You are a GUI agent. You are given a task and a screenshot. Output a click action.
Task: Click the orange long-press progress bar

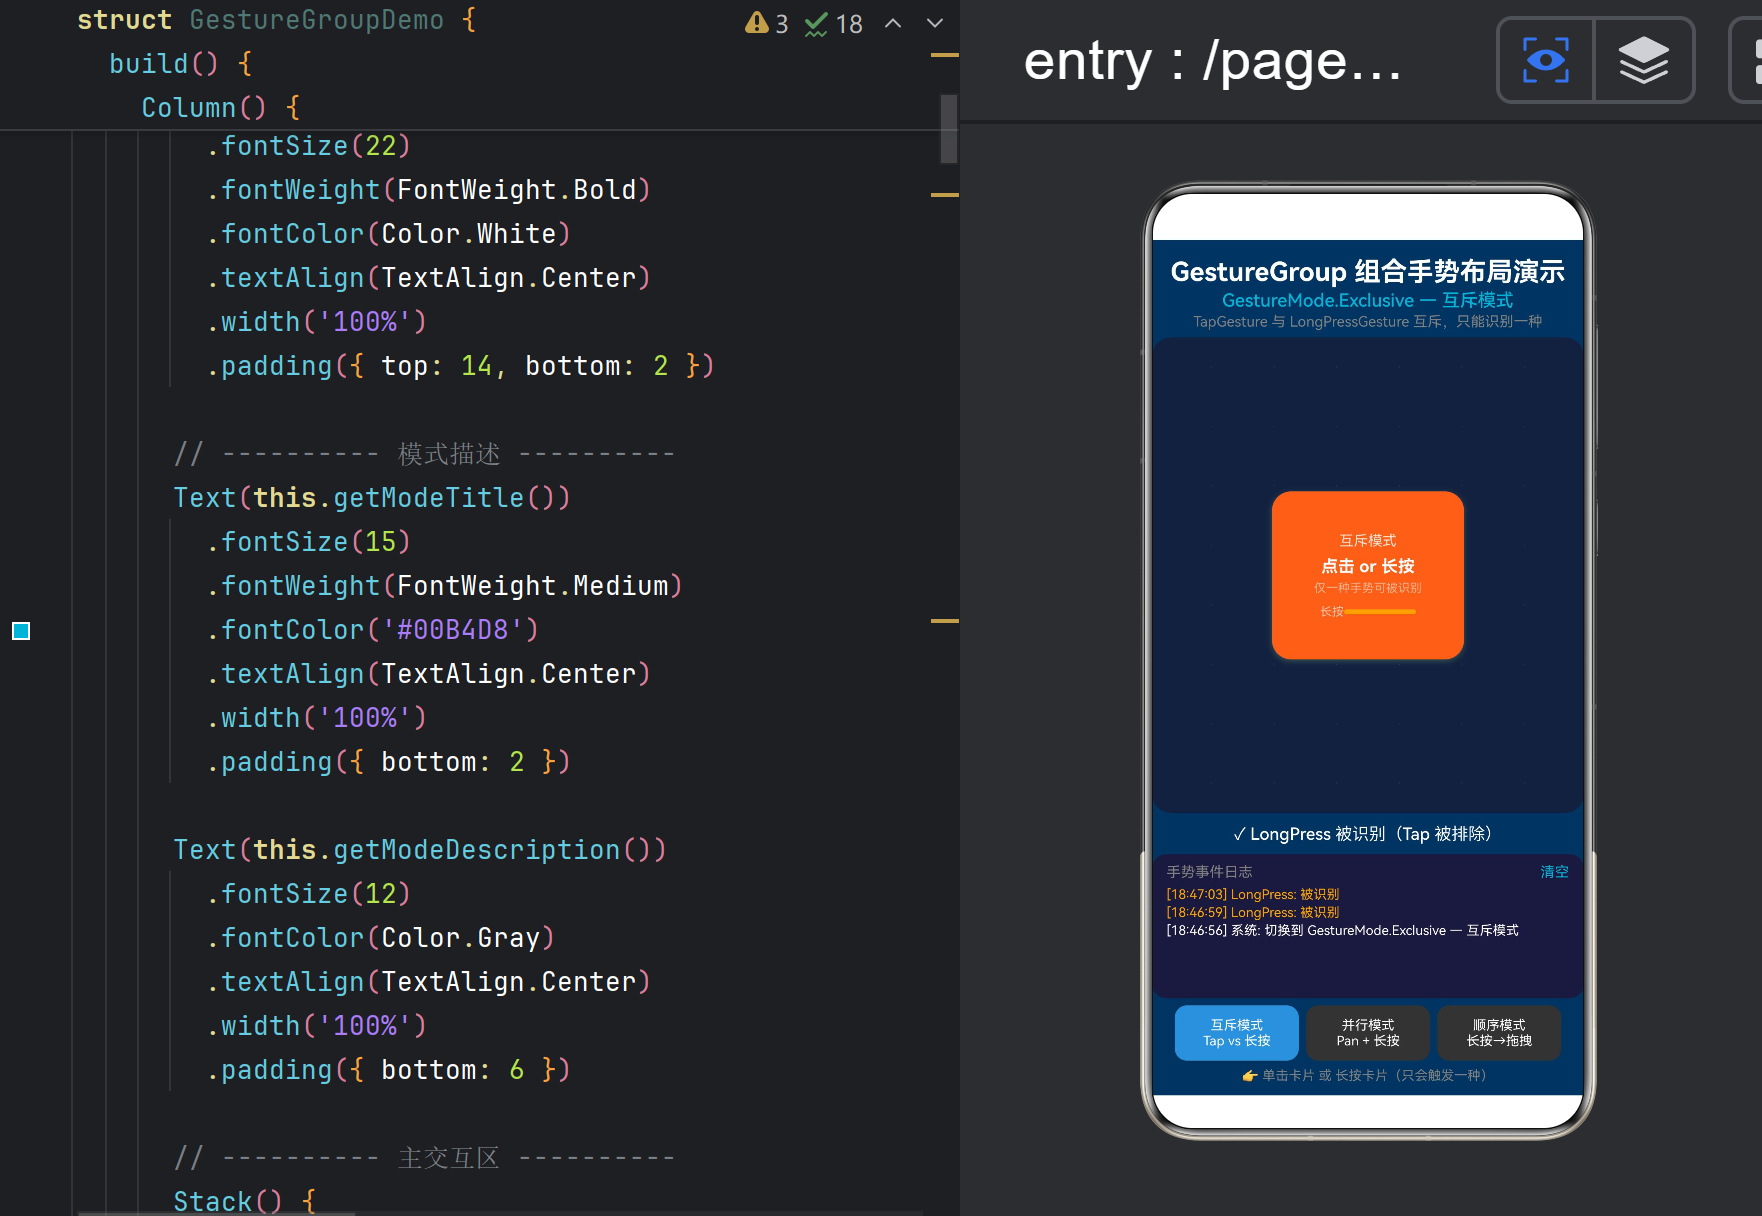pos(1380,611)
